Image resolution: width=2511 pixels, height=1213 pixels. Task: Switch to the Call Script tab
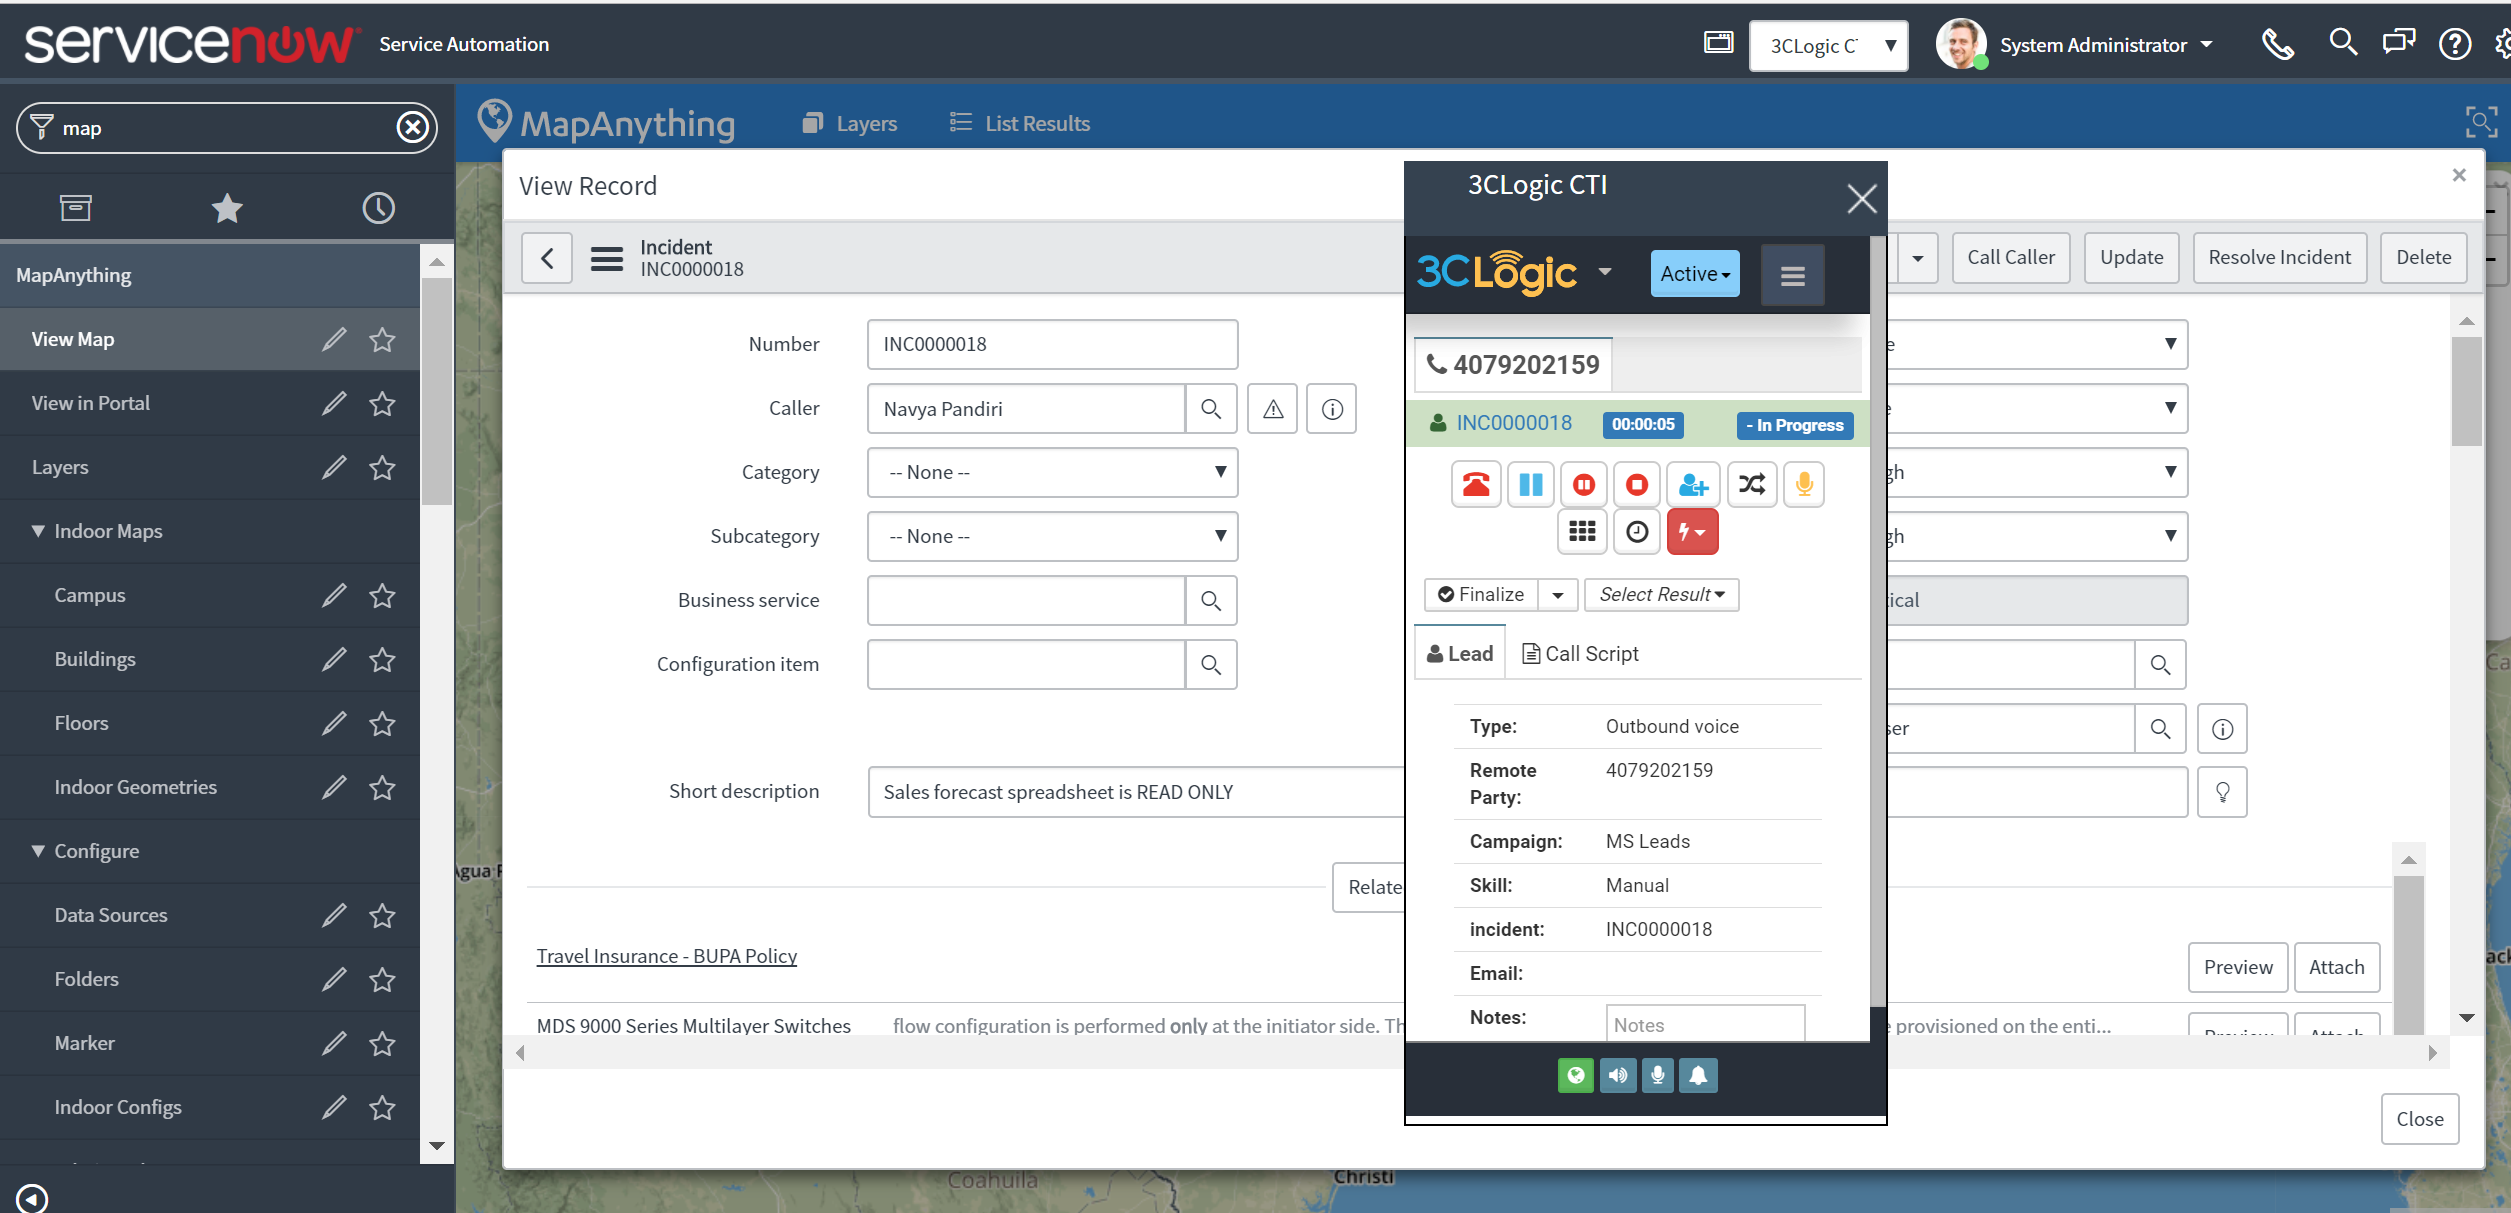tap(1580, 654)
